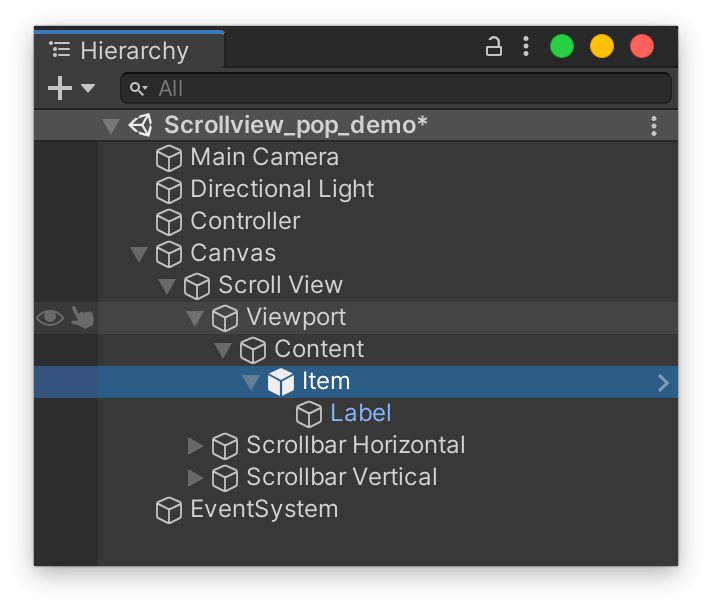This screenshot has height=608, width=712.
Task: Open the Item prefab chevron arrow
Action: tap(663, 382)
